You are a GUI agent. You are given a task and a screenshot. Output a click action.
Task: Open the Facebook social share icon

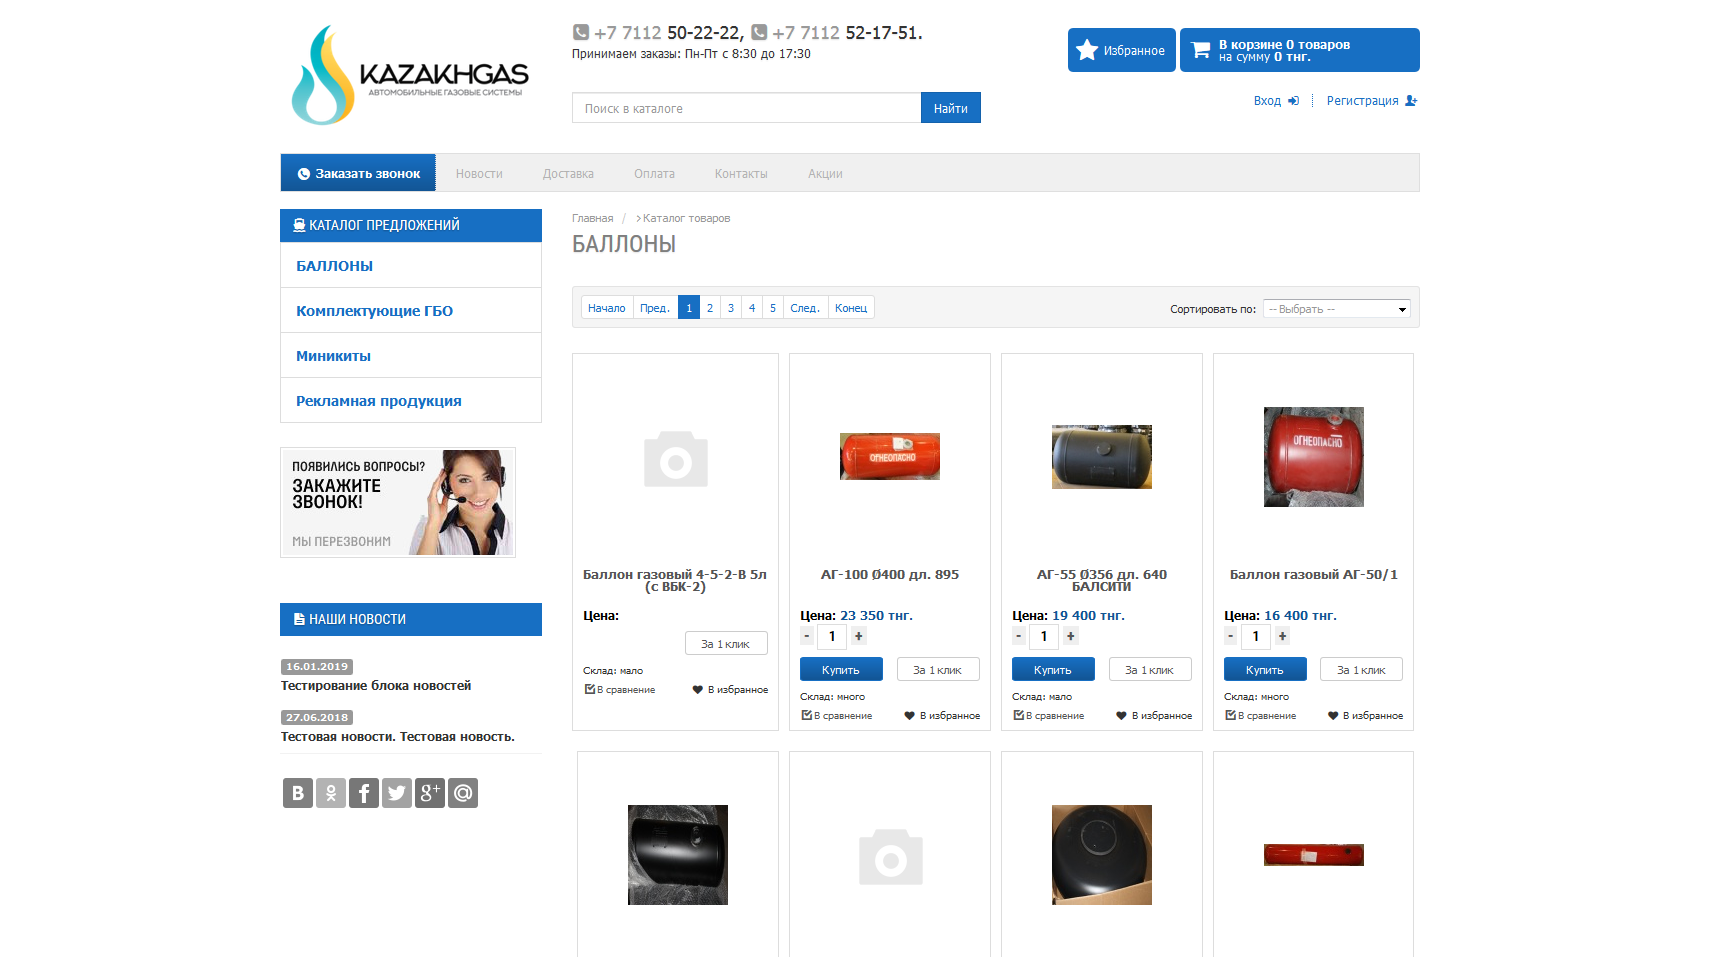tap(364, 793)
